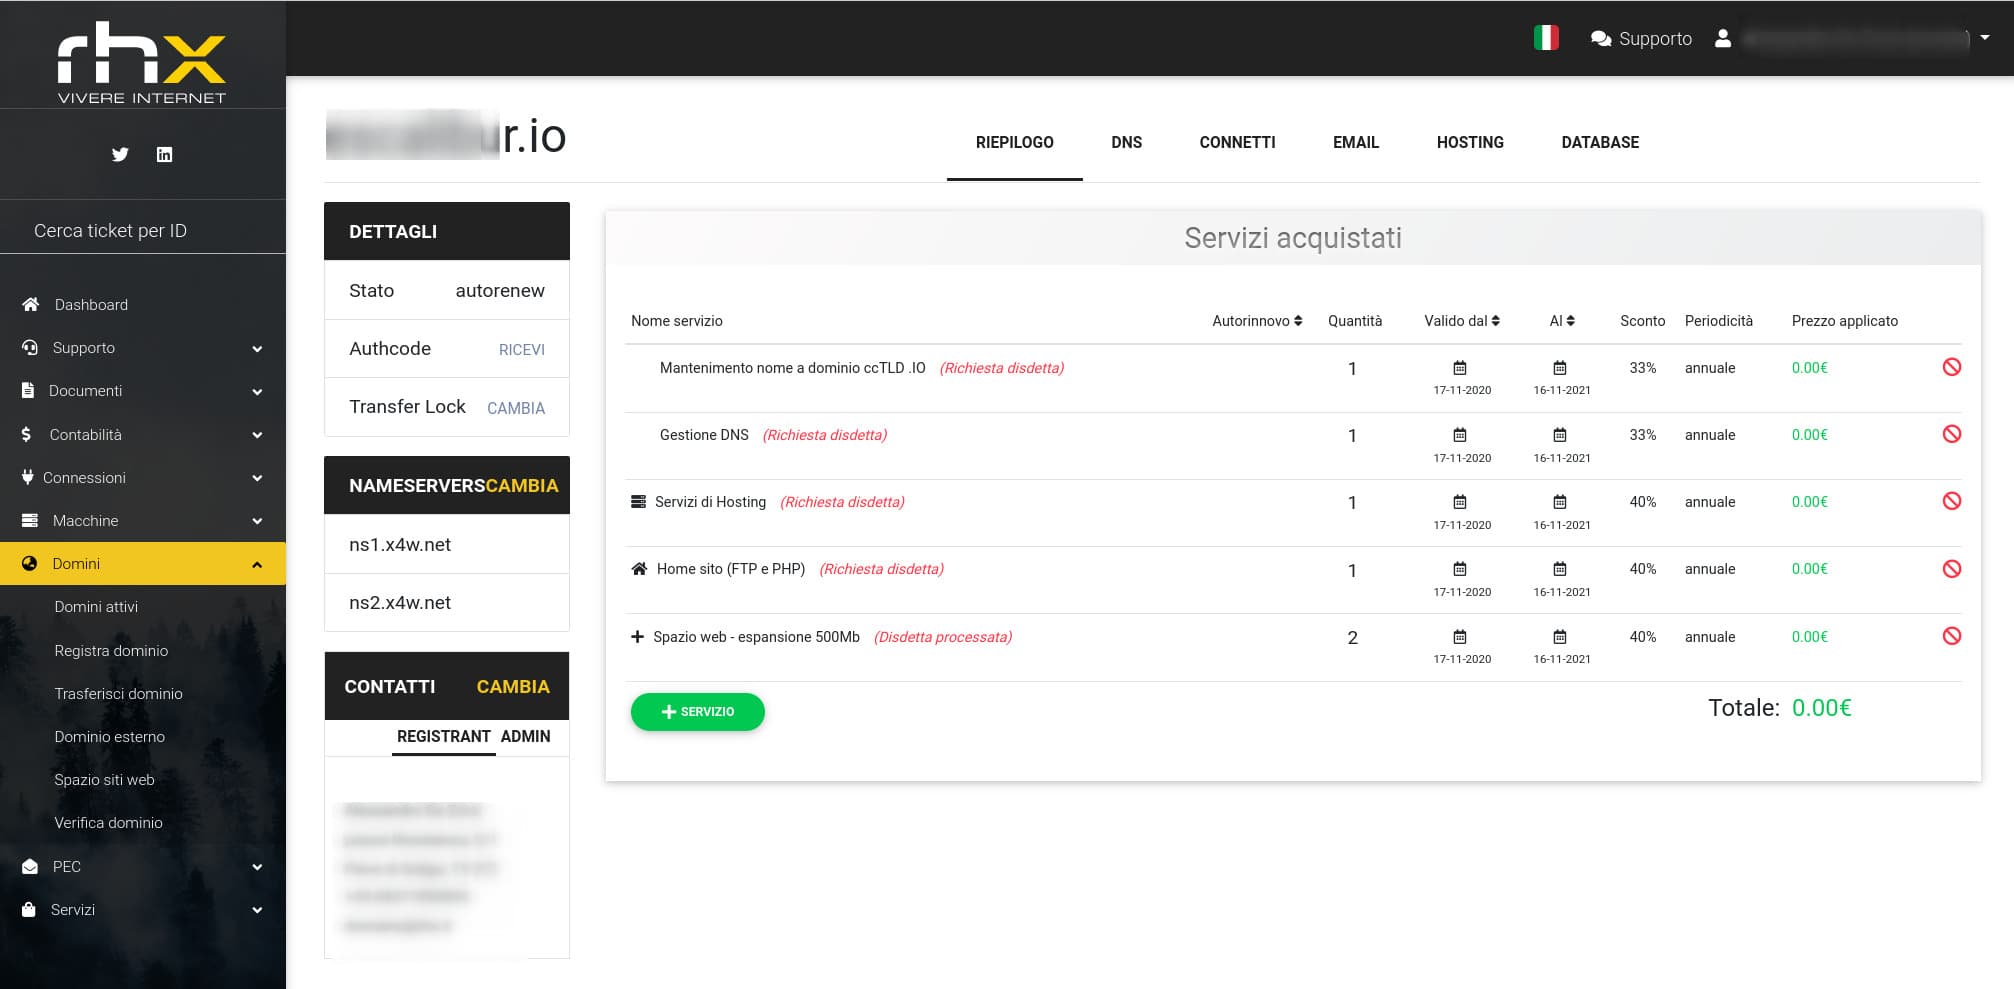Click the plus icon beside Spazio web
The width and height of the screenshot is (2014, 989).
tap(637, 637)
